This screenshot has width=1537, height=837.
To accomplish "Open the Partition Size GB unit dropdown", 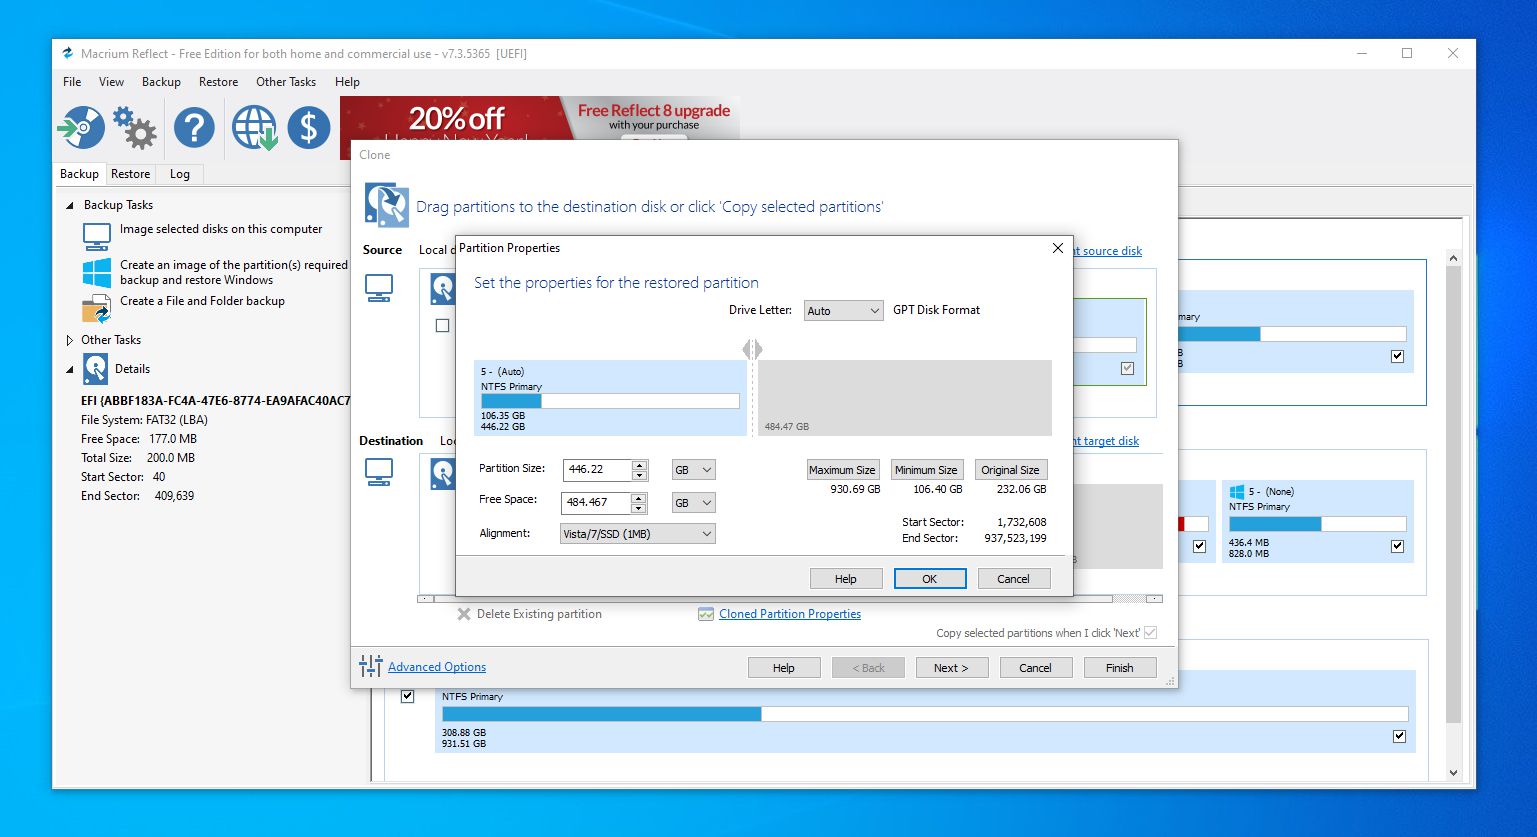I will click(x=693, y=470).
